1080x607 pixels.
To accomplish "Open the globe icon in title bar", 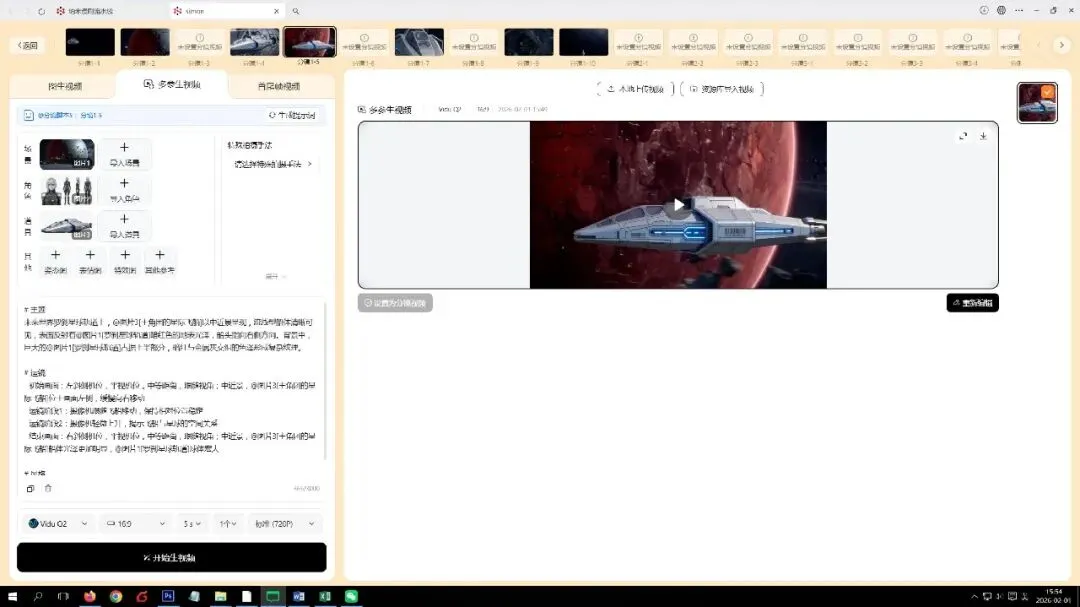I will point(1001,10).
